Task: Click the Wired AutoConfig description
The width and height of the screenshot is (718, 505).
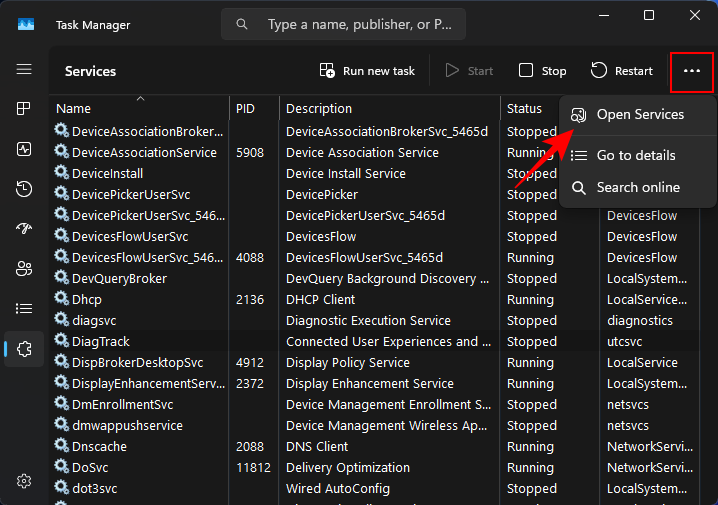Action: 337,489
